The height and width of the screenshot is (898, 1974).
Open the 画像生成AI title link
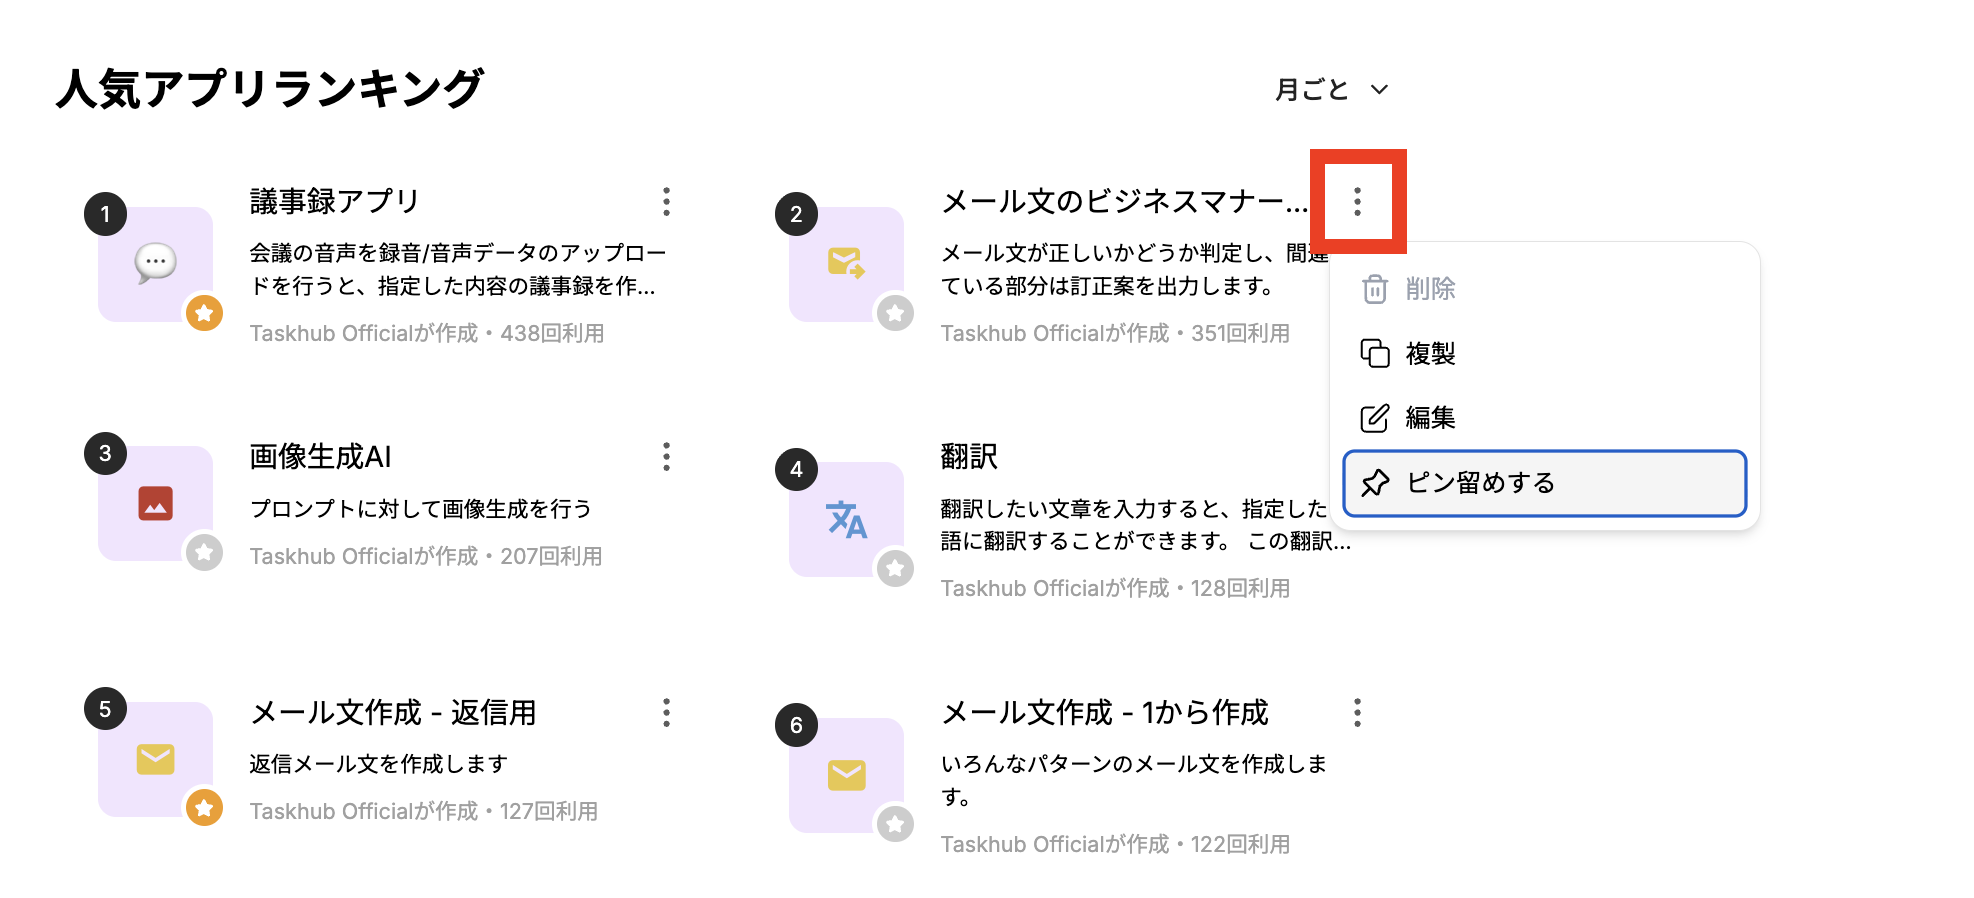tap(320, 457)
